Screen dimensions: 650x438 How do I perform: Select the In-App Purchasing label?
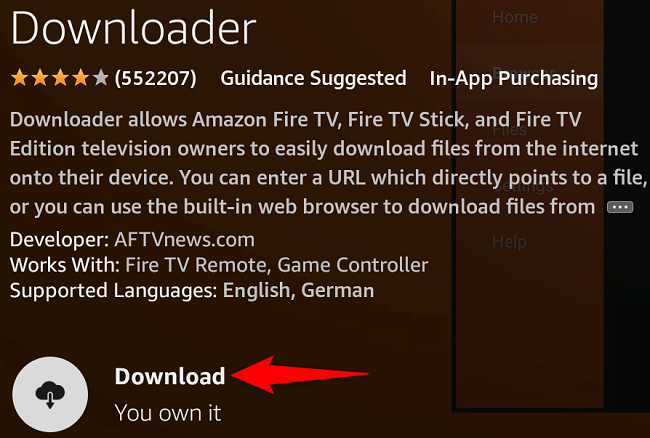point(514,78)
